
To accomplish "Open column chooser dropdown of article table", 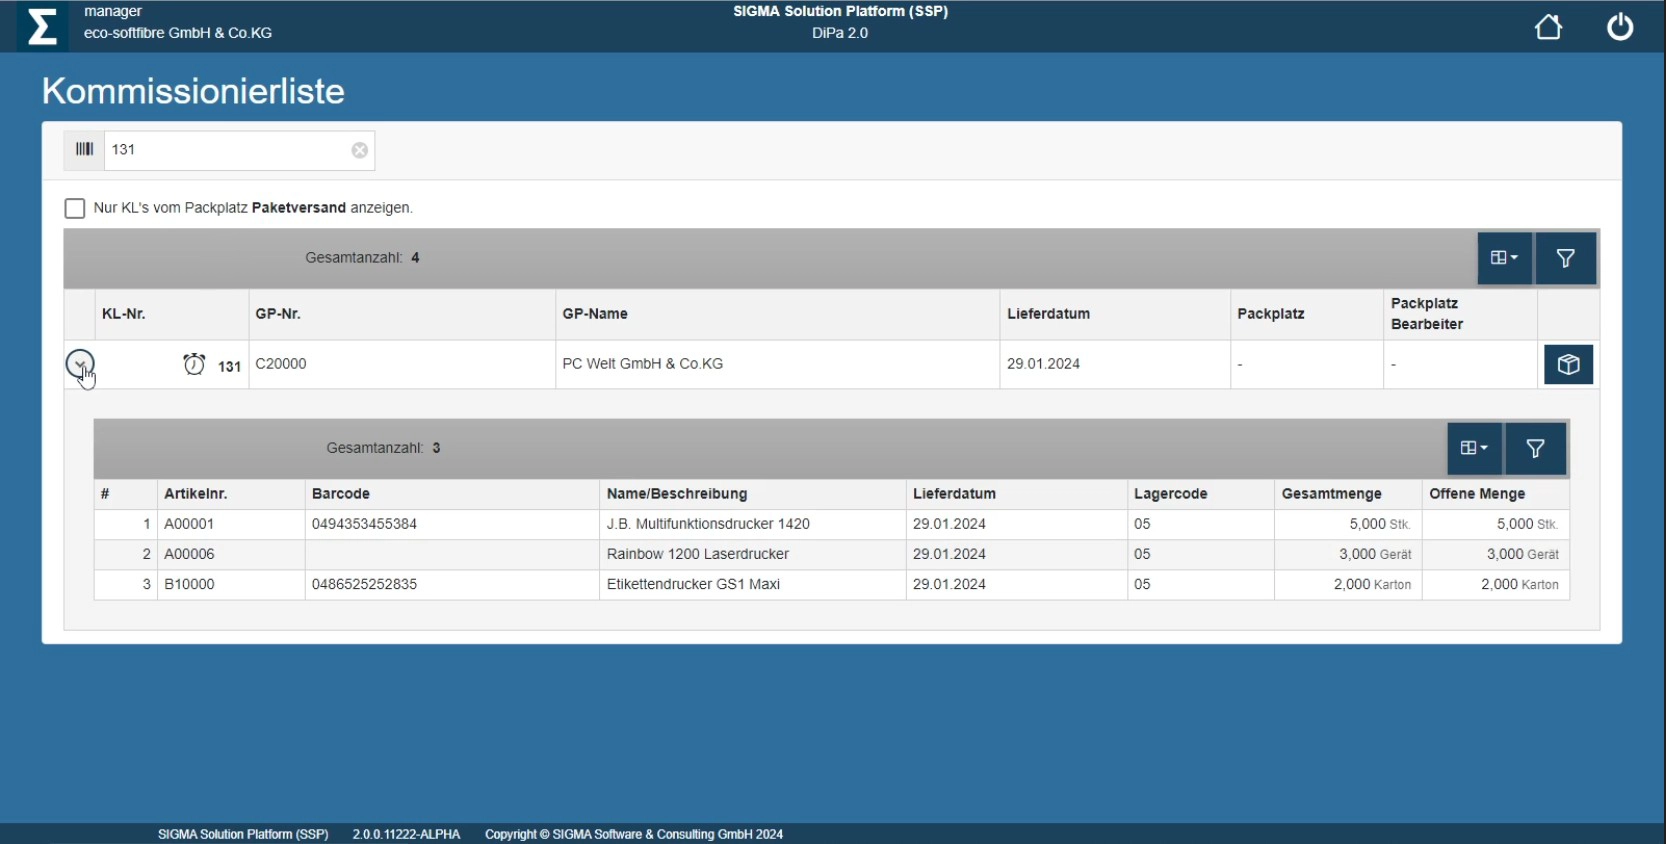I will pos(1474,449).
